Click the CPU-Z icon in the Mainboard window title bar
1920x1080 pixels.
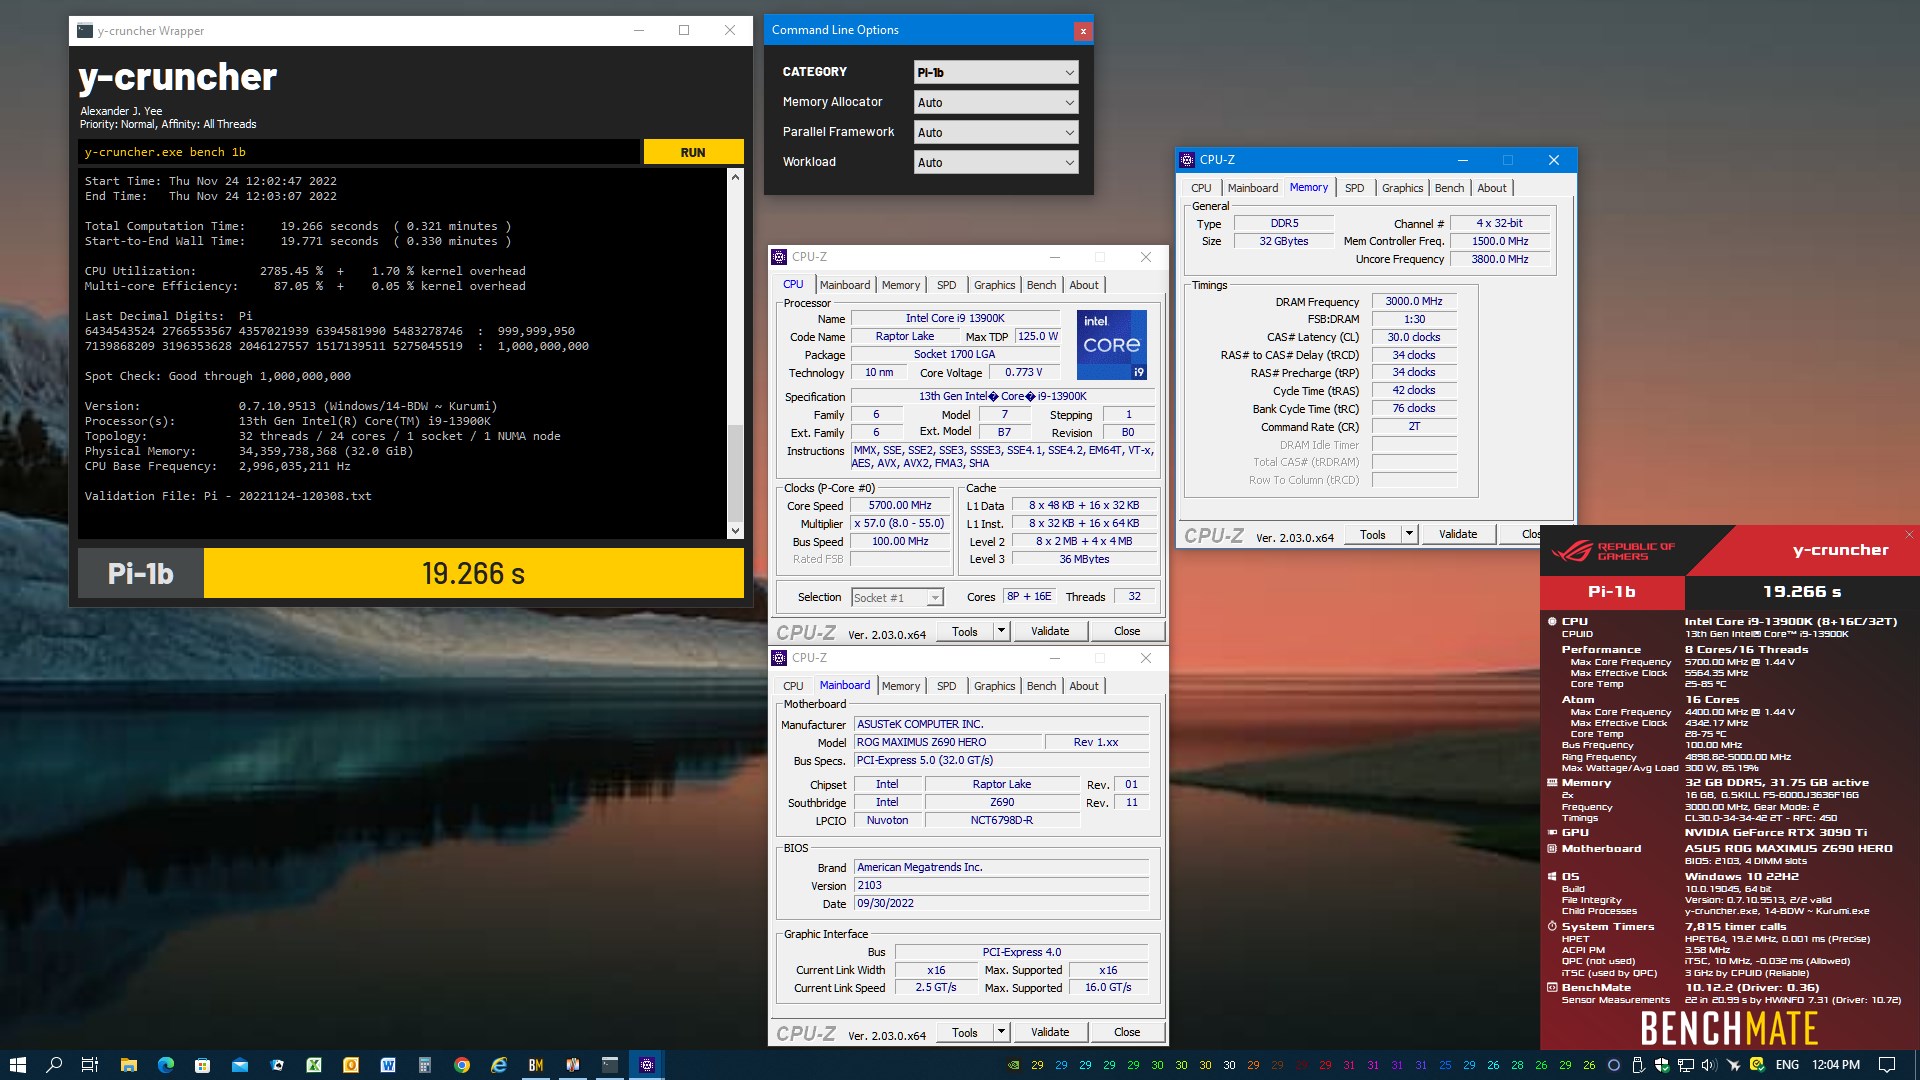coord(779,658)
